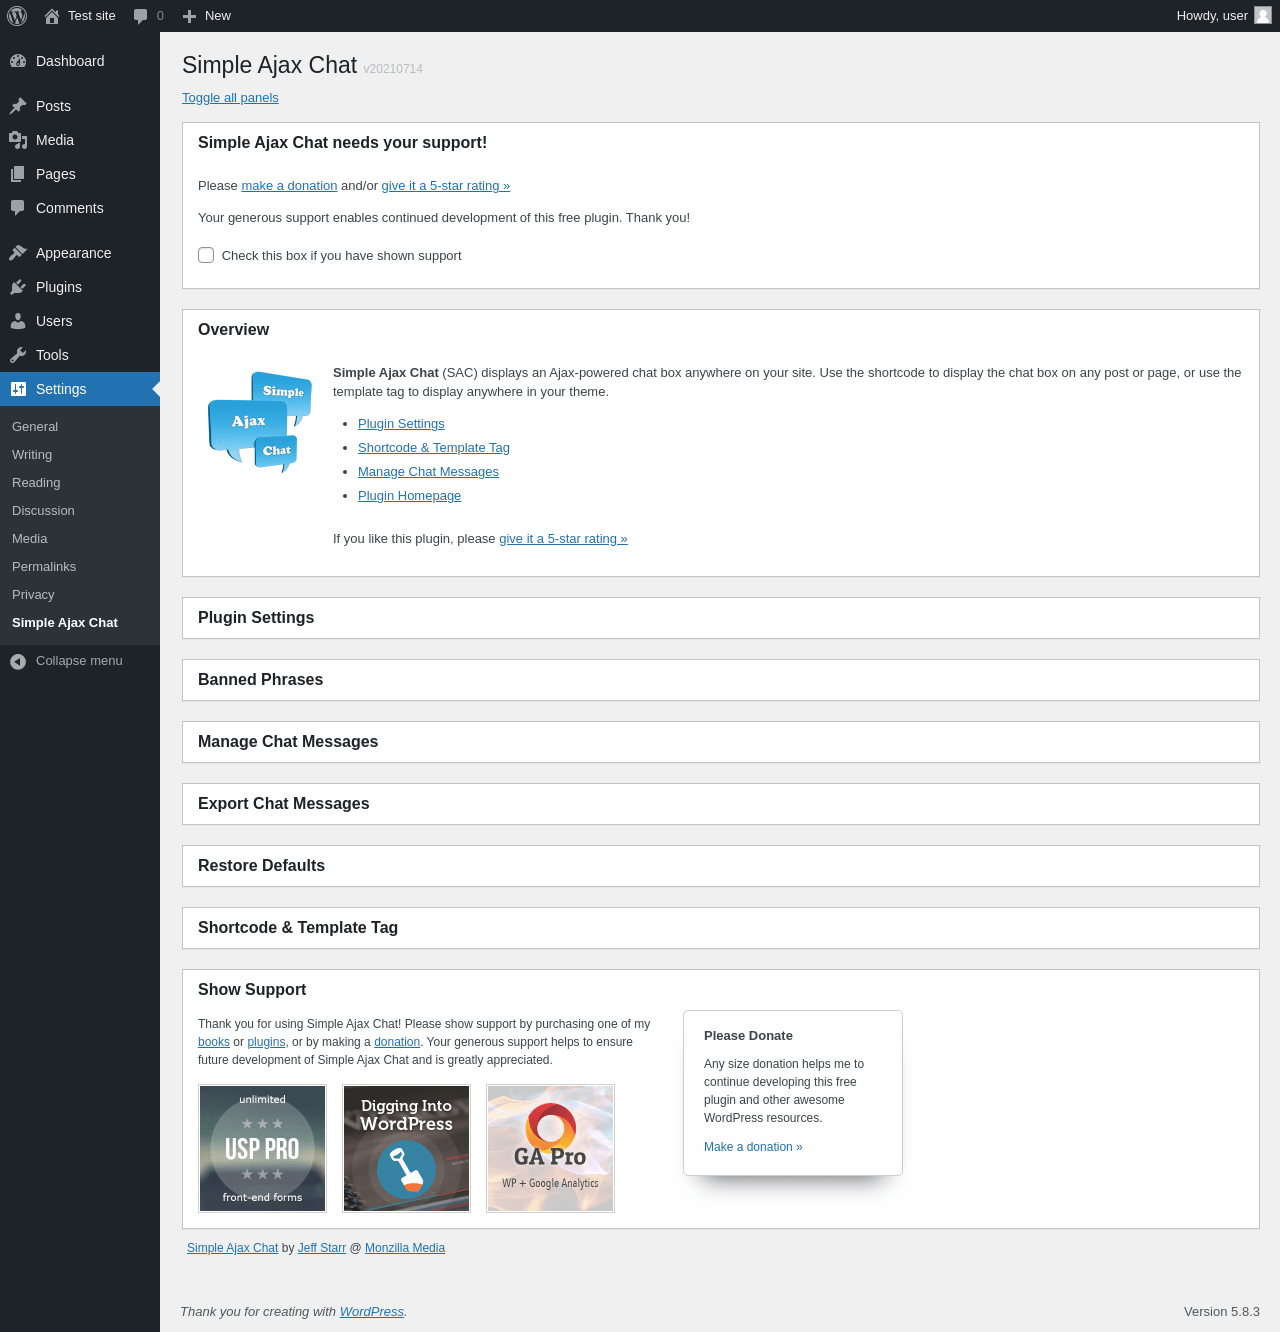Click the Tools wrench icon
This screenshot has width=1280, height=1332.
click(18, 355)
